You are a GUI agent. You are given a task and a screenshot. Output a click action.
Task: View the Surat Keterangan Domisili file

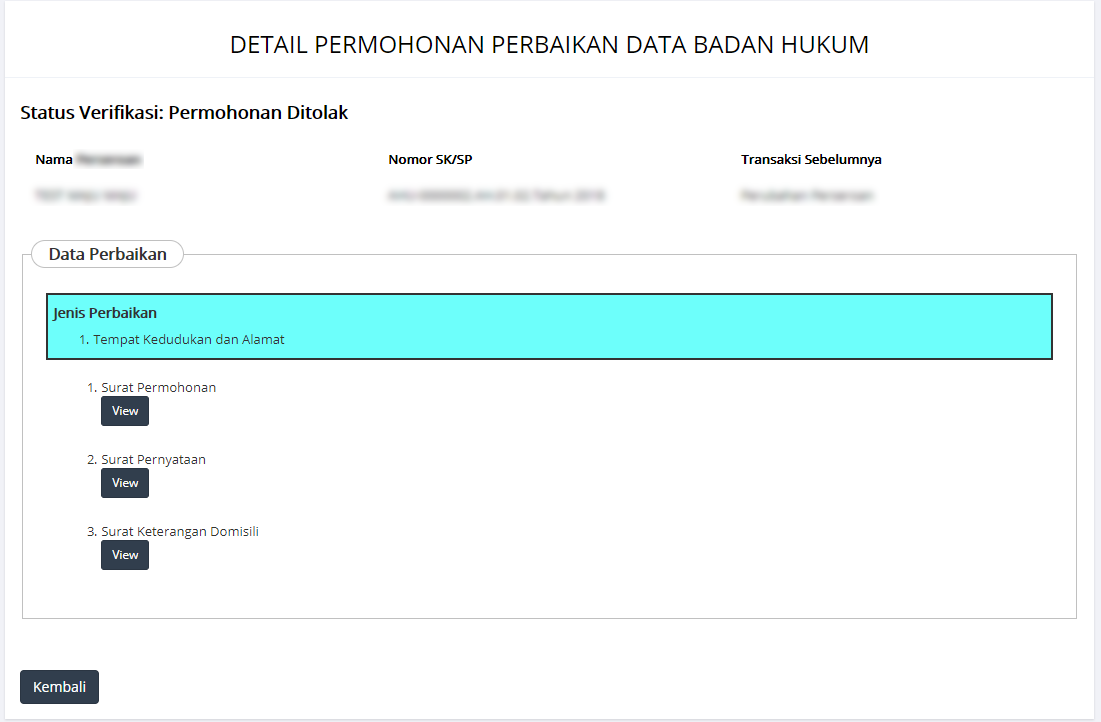(125, 555)
